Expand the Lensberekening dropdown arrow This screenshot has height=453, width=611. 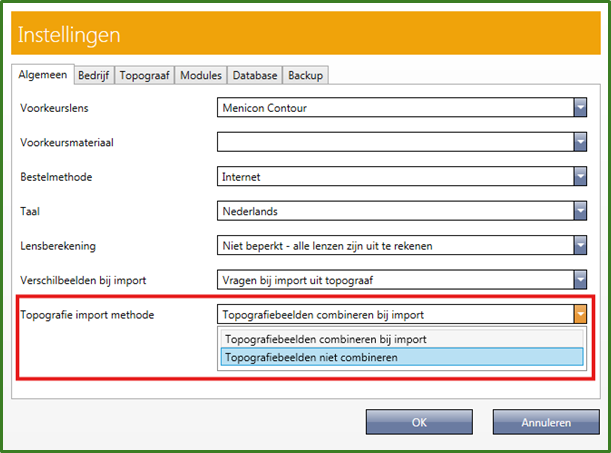point(579,246)
